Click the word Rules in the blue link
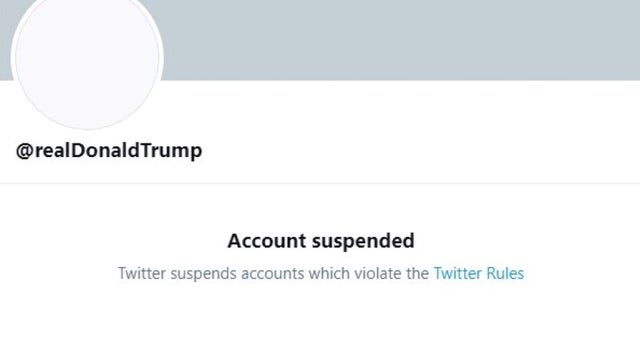The height and width of the screenshot is (360, 640). pyautogui.click(x=505, y=273)
